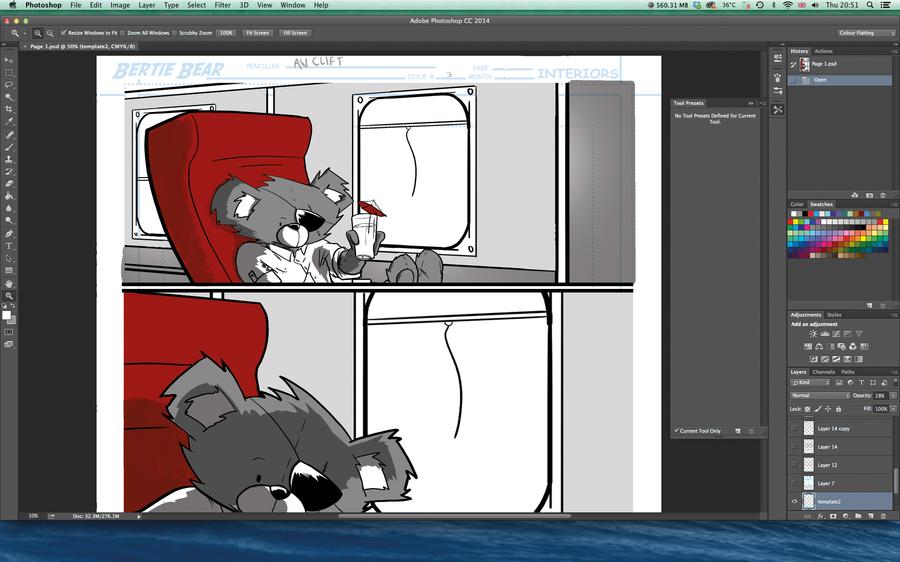Open the layer filter Kind dropdown
The width and height of the screenshot is (900, 562).
pyautogui.click(x=810, y=382)
